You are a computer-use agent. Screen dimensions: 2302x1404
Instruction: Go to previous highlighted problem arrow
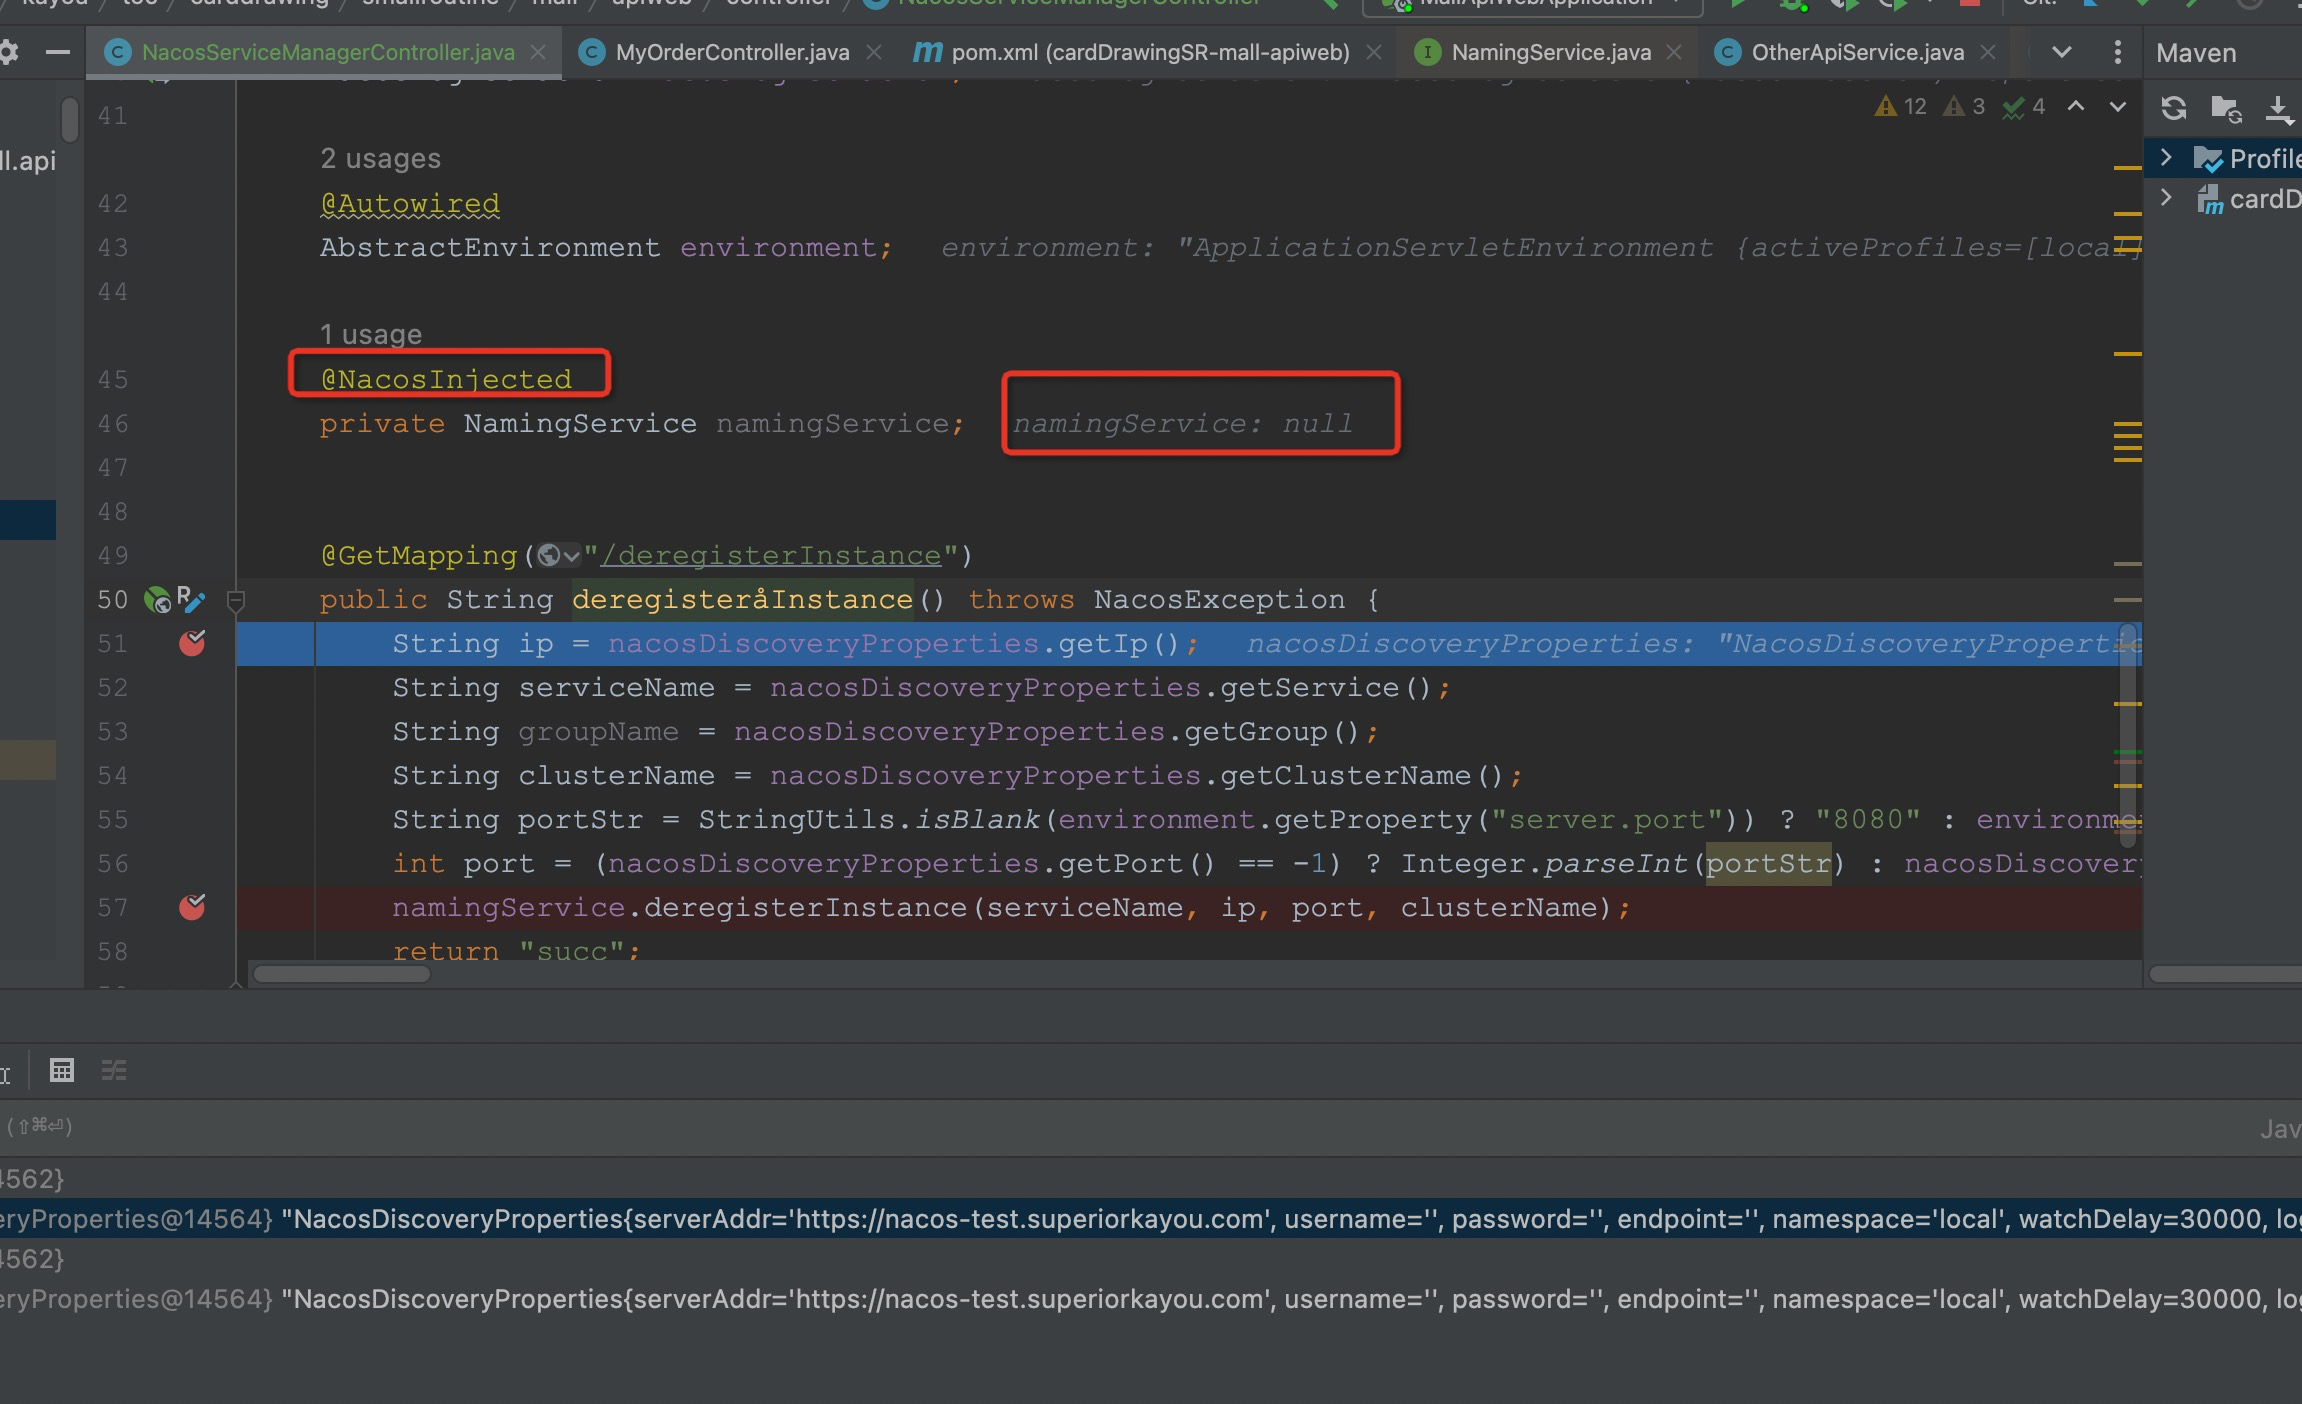click(x=2076, y=106)
